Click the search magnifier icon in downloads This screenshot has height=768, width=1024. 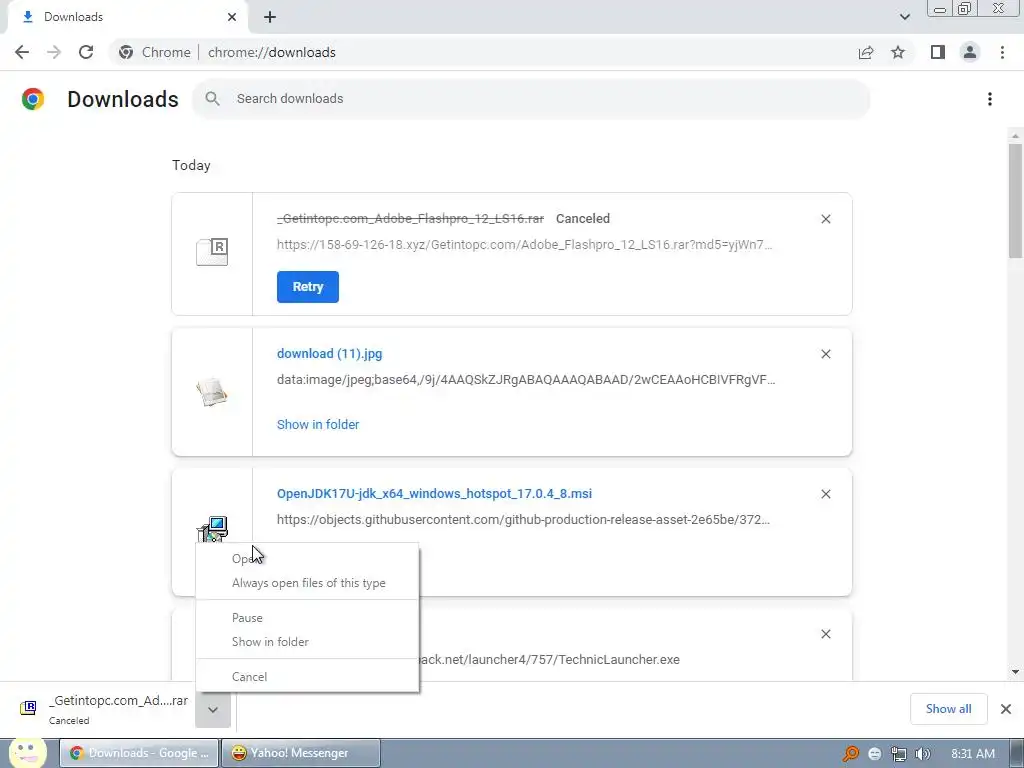212,99
